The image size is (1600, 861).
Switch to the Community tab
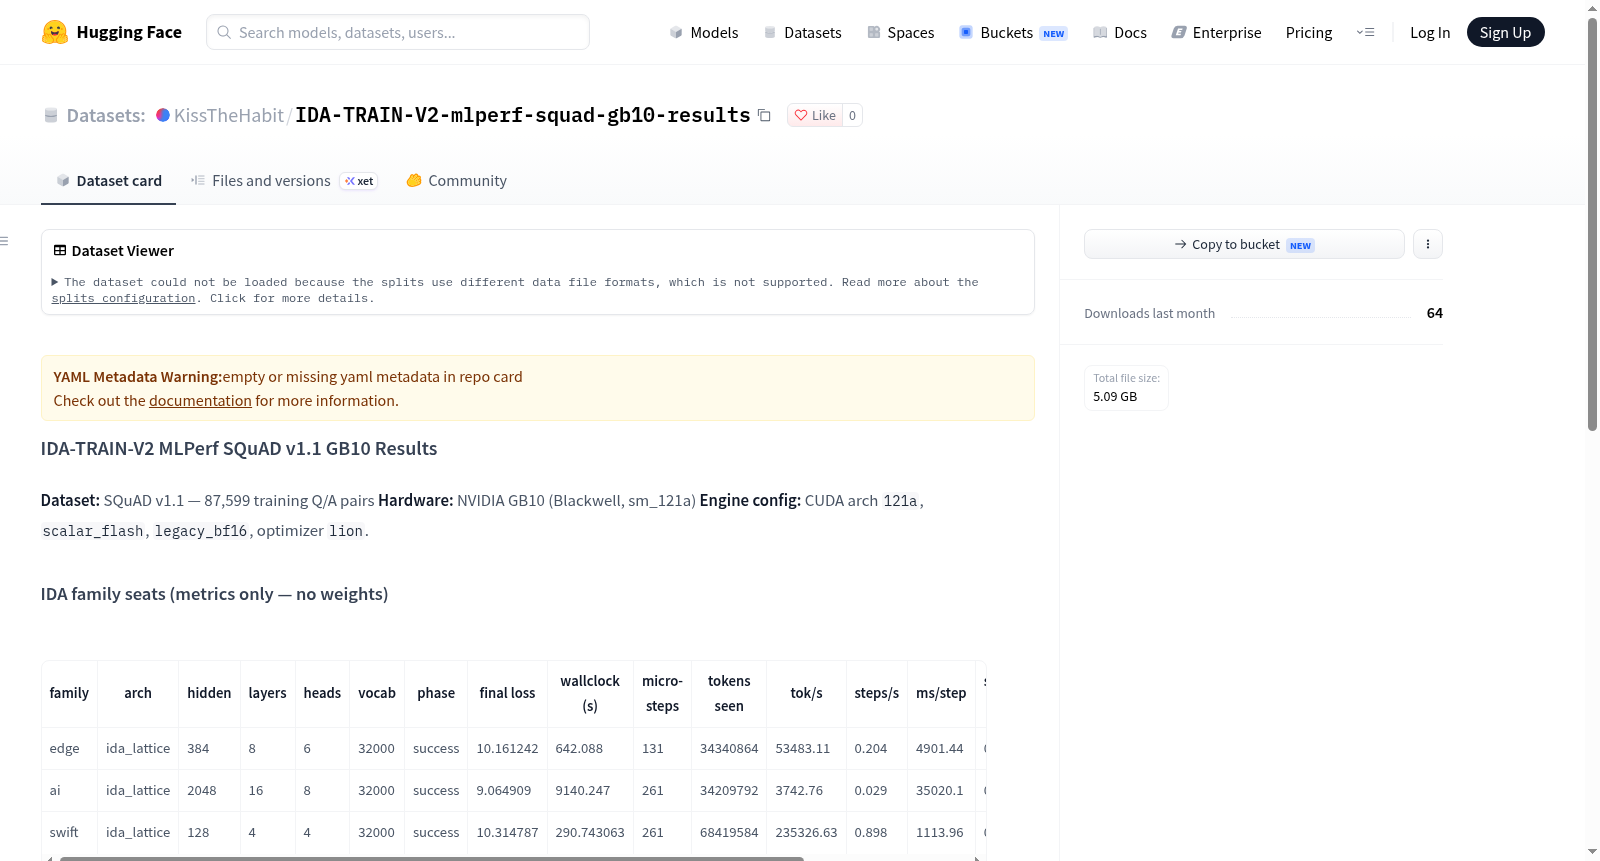(457, 180)
